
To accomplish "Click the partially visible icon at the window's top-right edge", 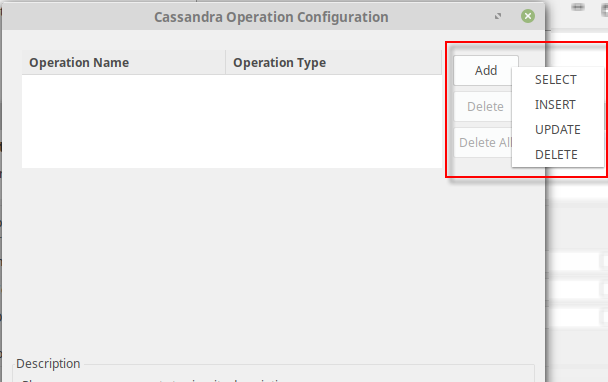I will coord(605,10).
